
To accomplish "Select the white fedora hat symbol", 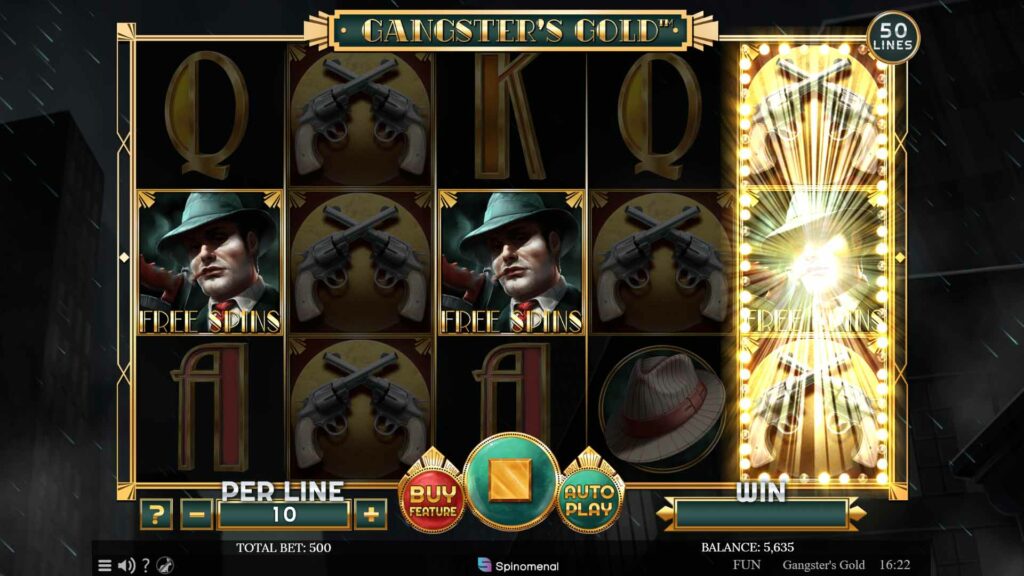I will 662,406.
